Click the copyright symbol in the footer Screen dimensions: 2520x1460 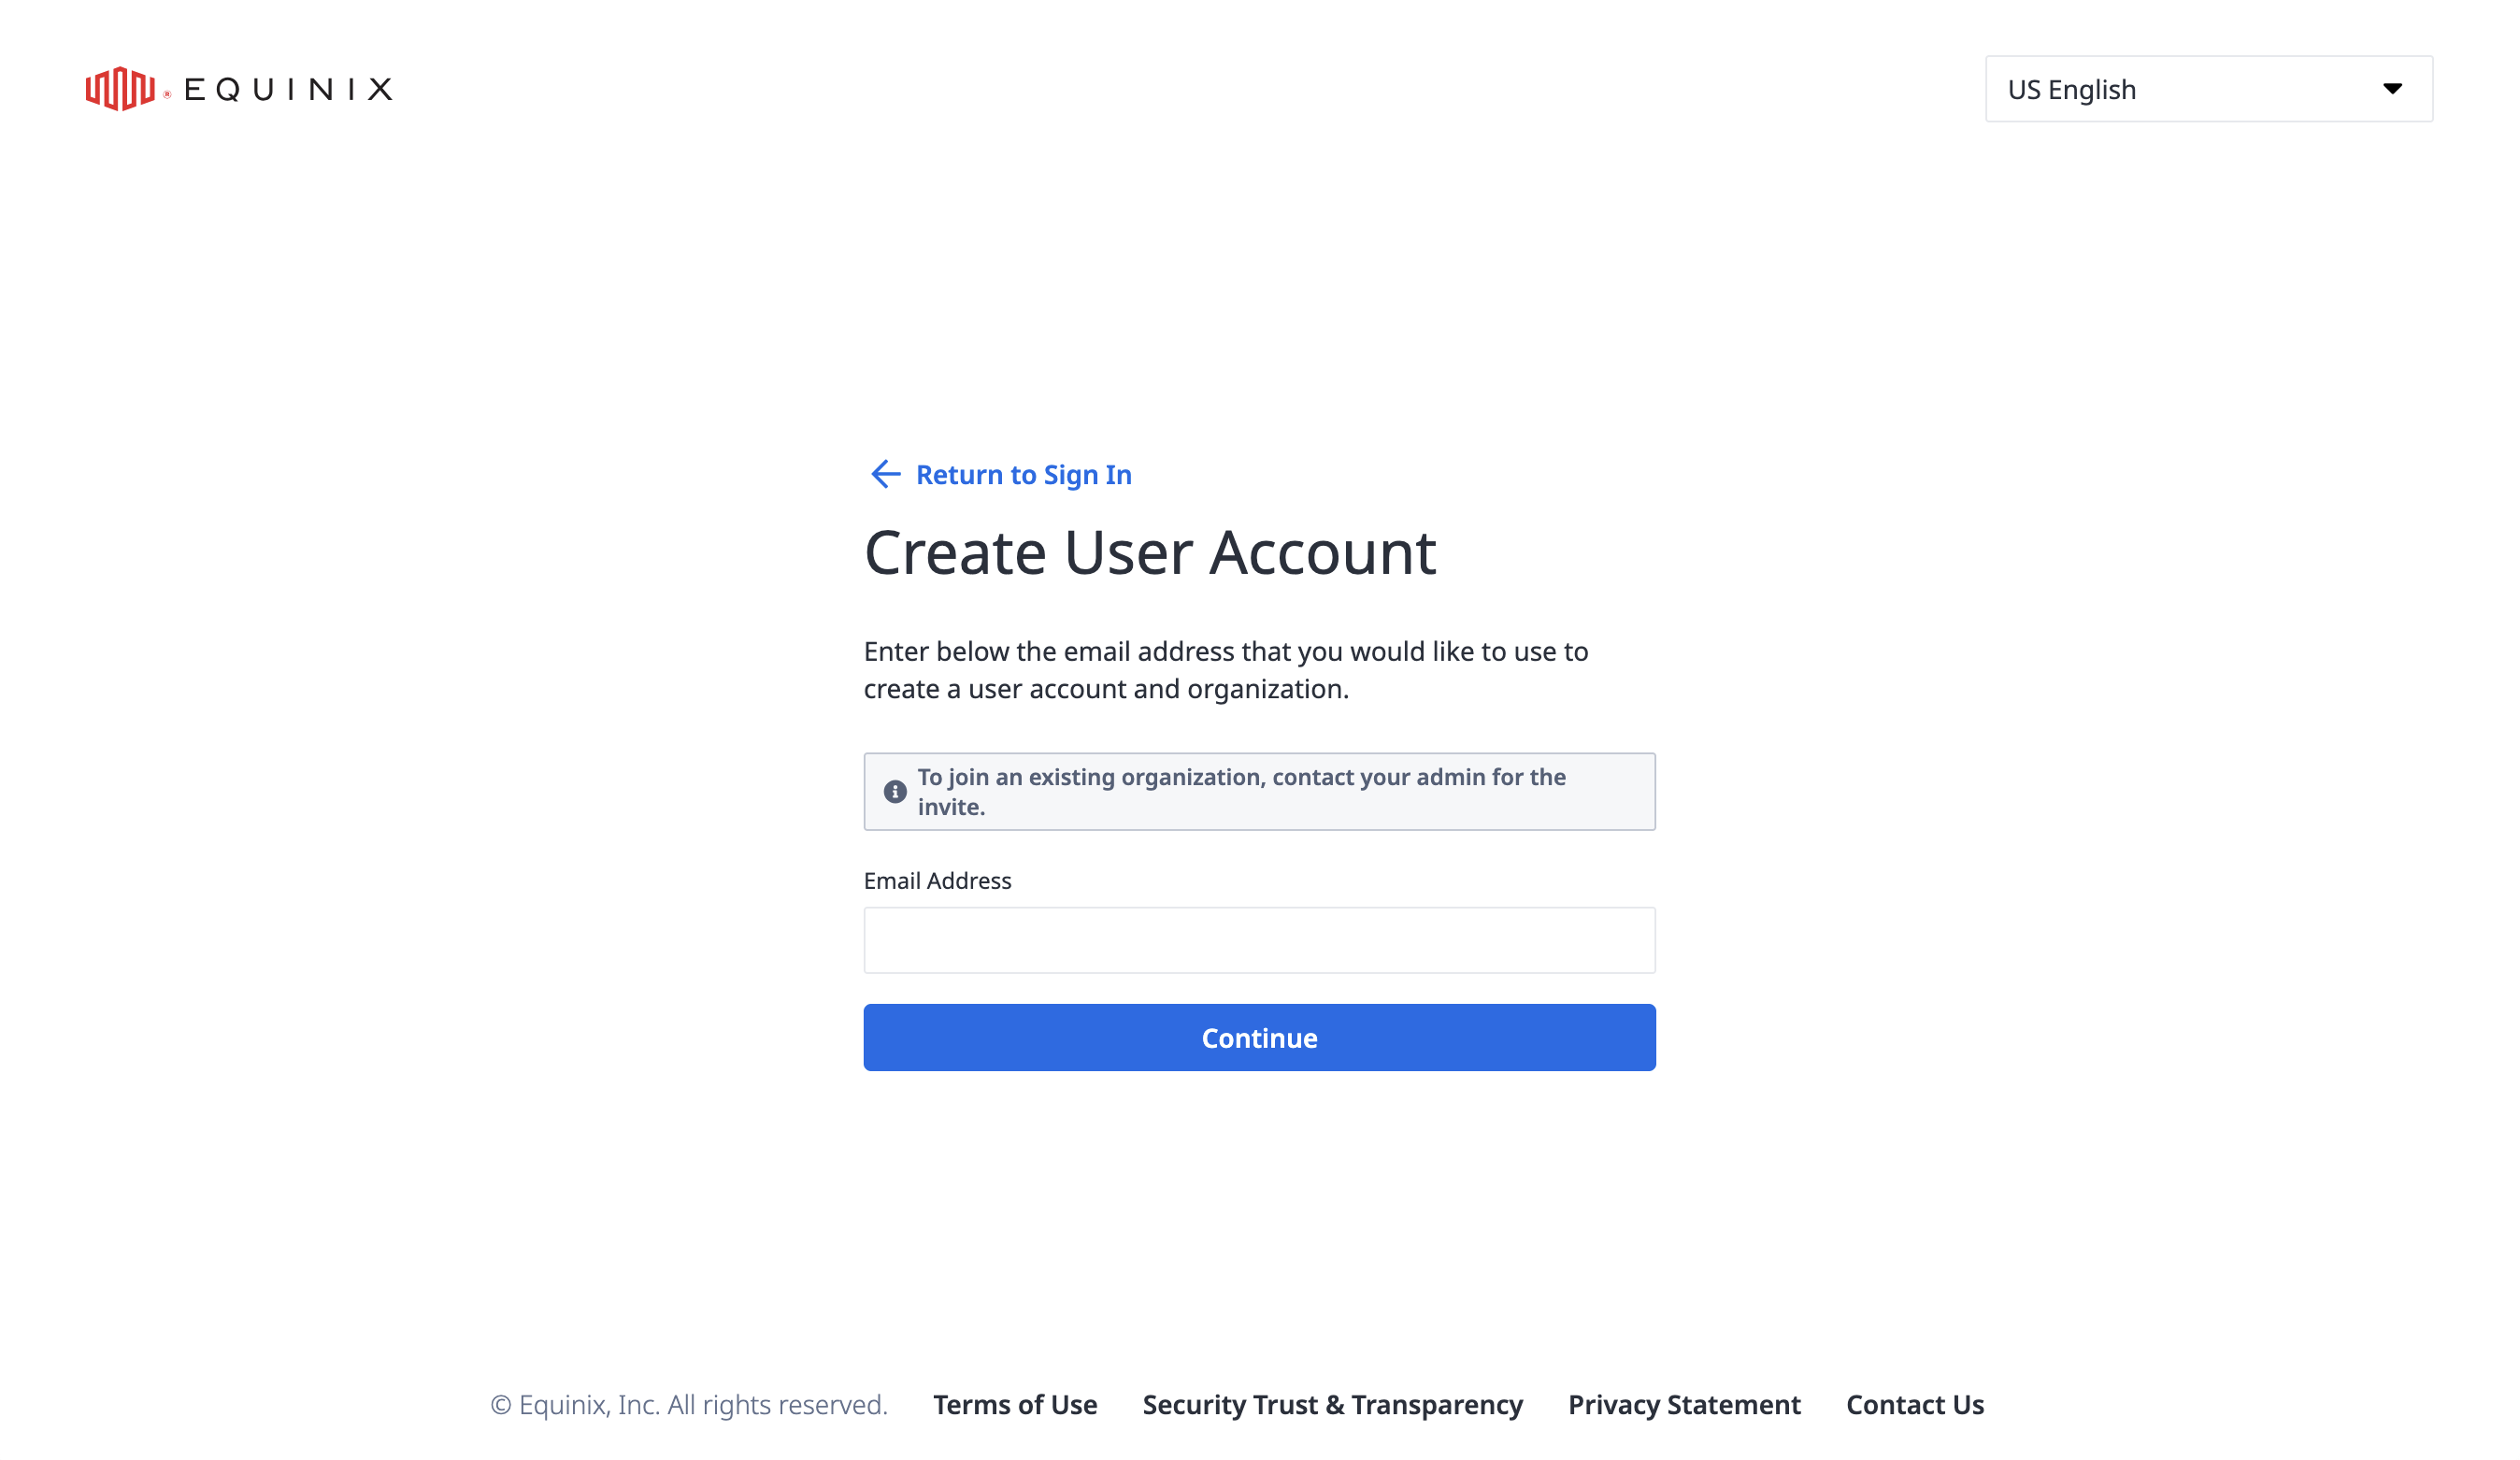(x=501, y=1405)
